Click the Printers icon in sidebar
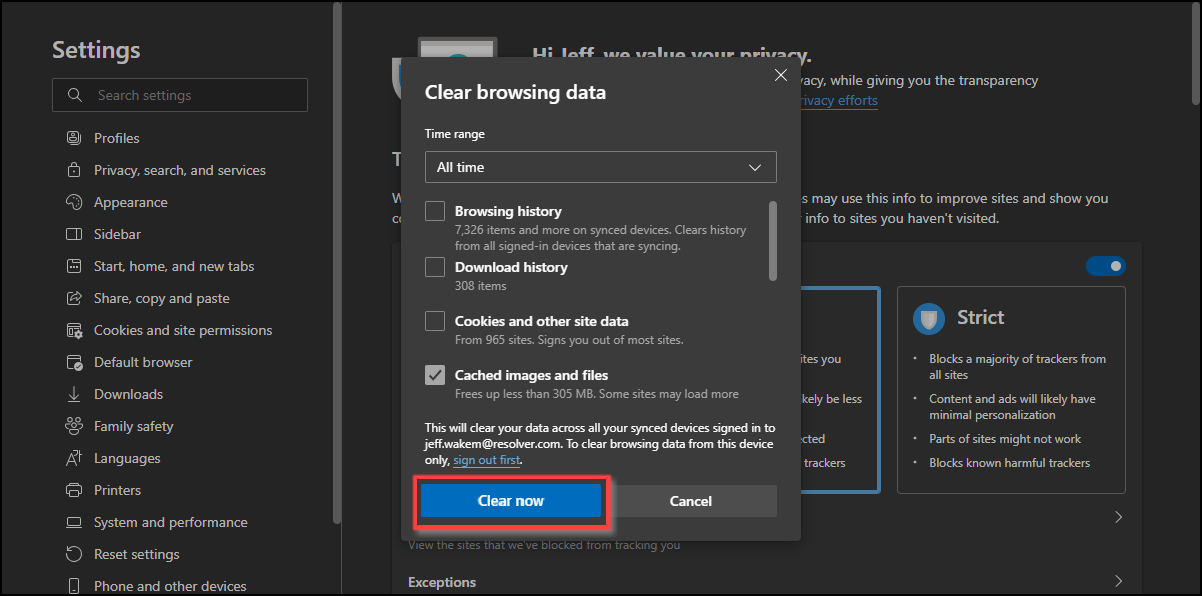The image size is (1202, 596). 73,490
